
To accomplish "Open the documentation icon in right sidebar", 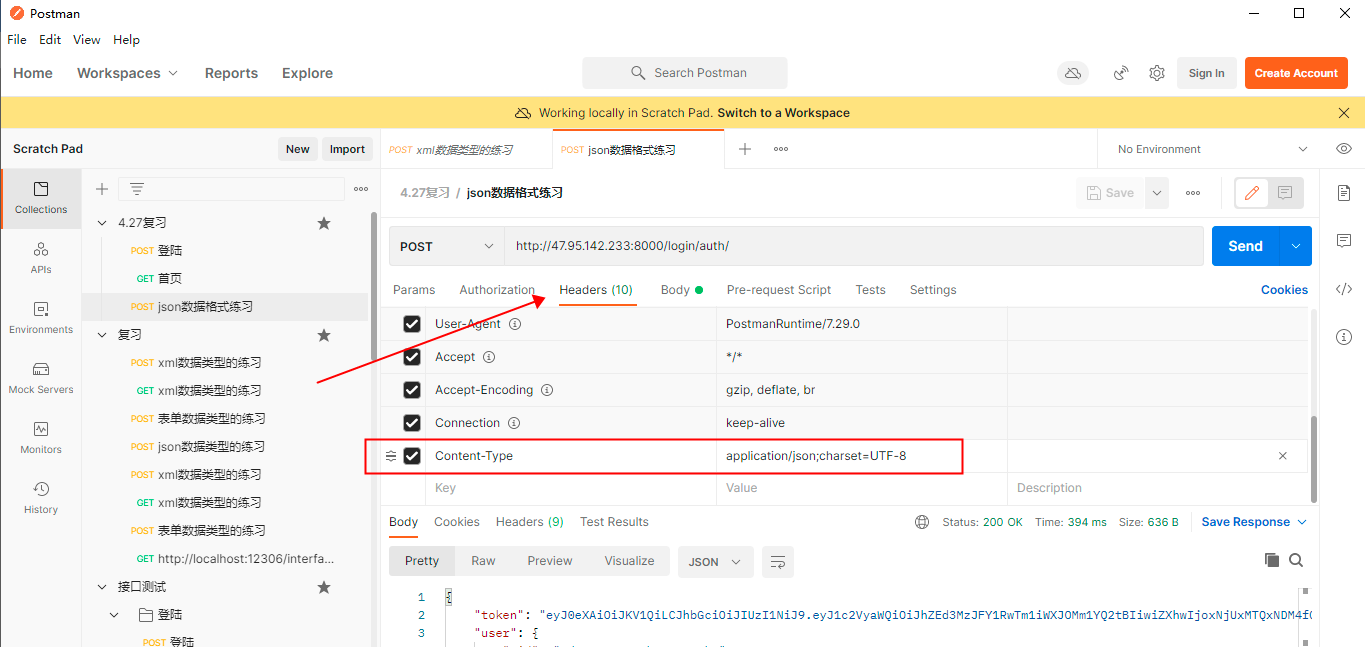I will (x=1344, y=193).
